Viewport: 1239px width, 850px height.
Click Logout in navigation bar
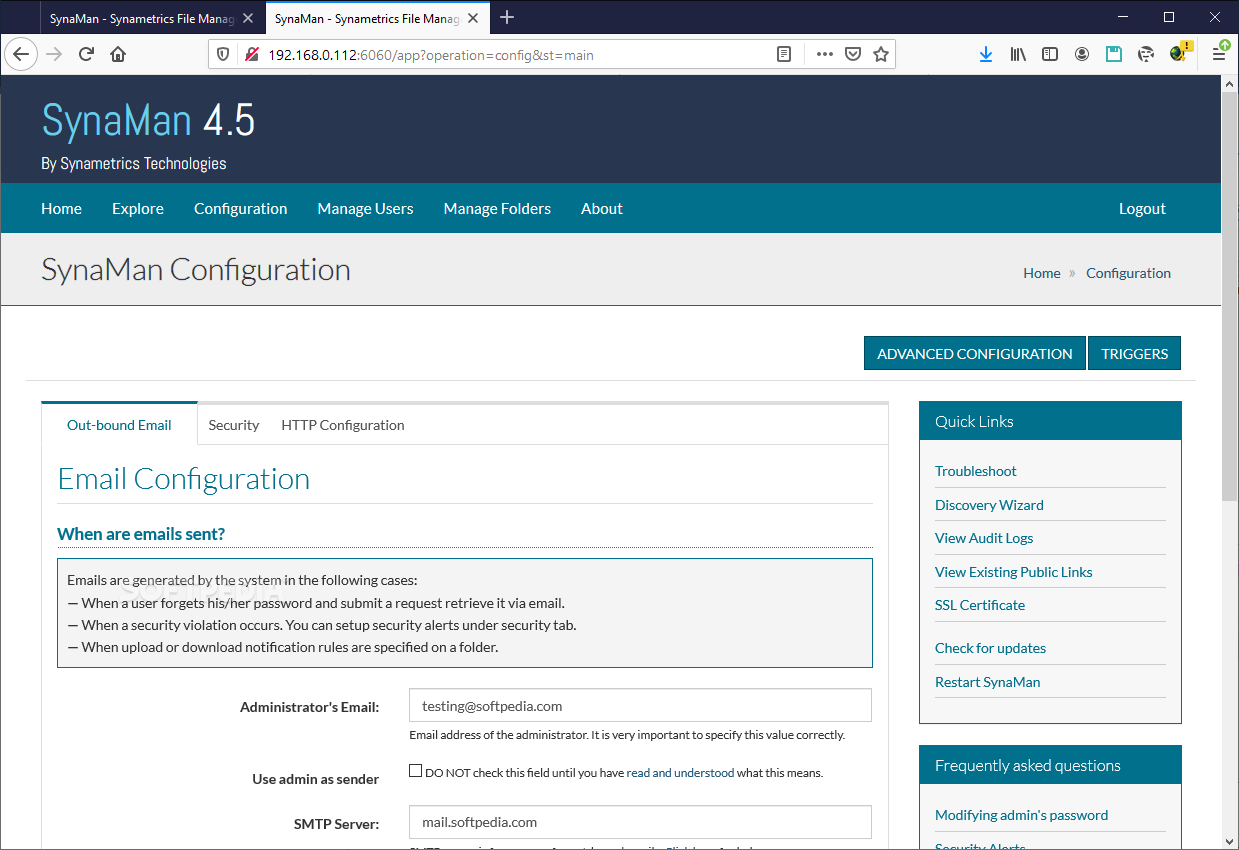[1142, 208]
